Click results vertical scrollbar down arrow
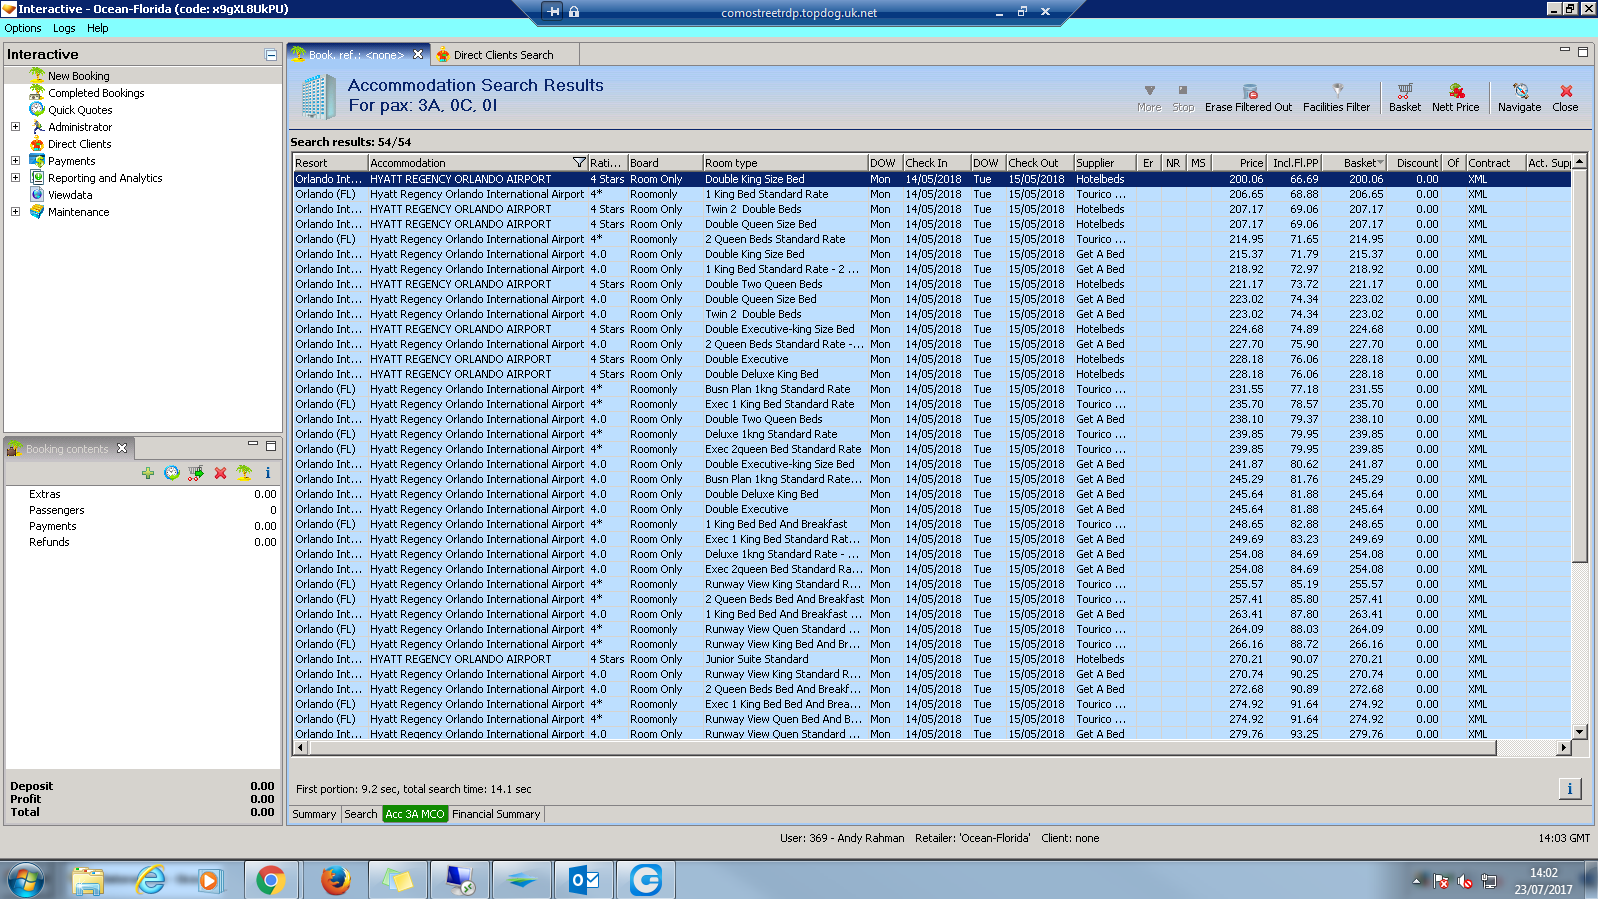 1580,732
